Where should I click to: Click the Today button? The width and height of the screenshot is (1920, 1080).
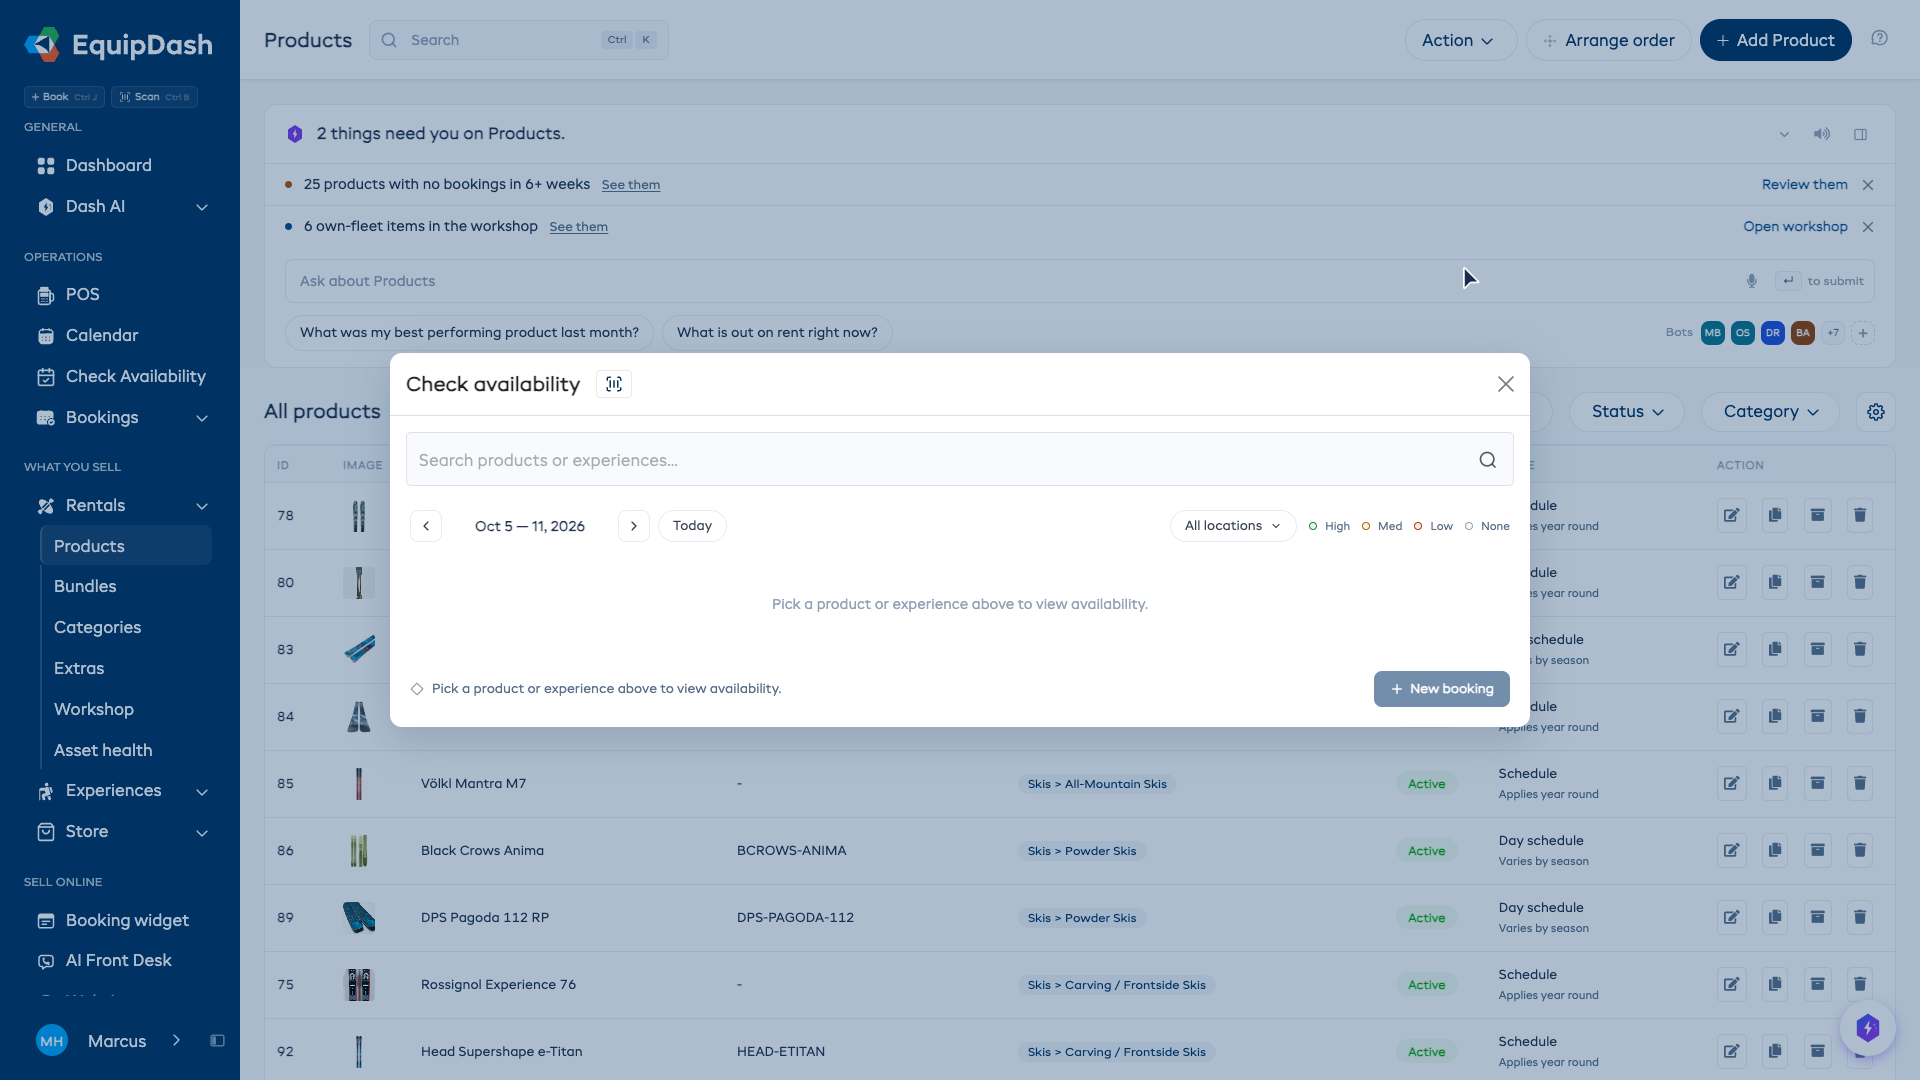692,526
